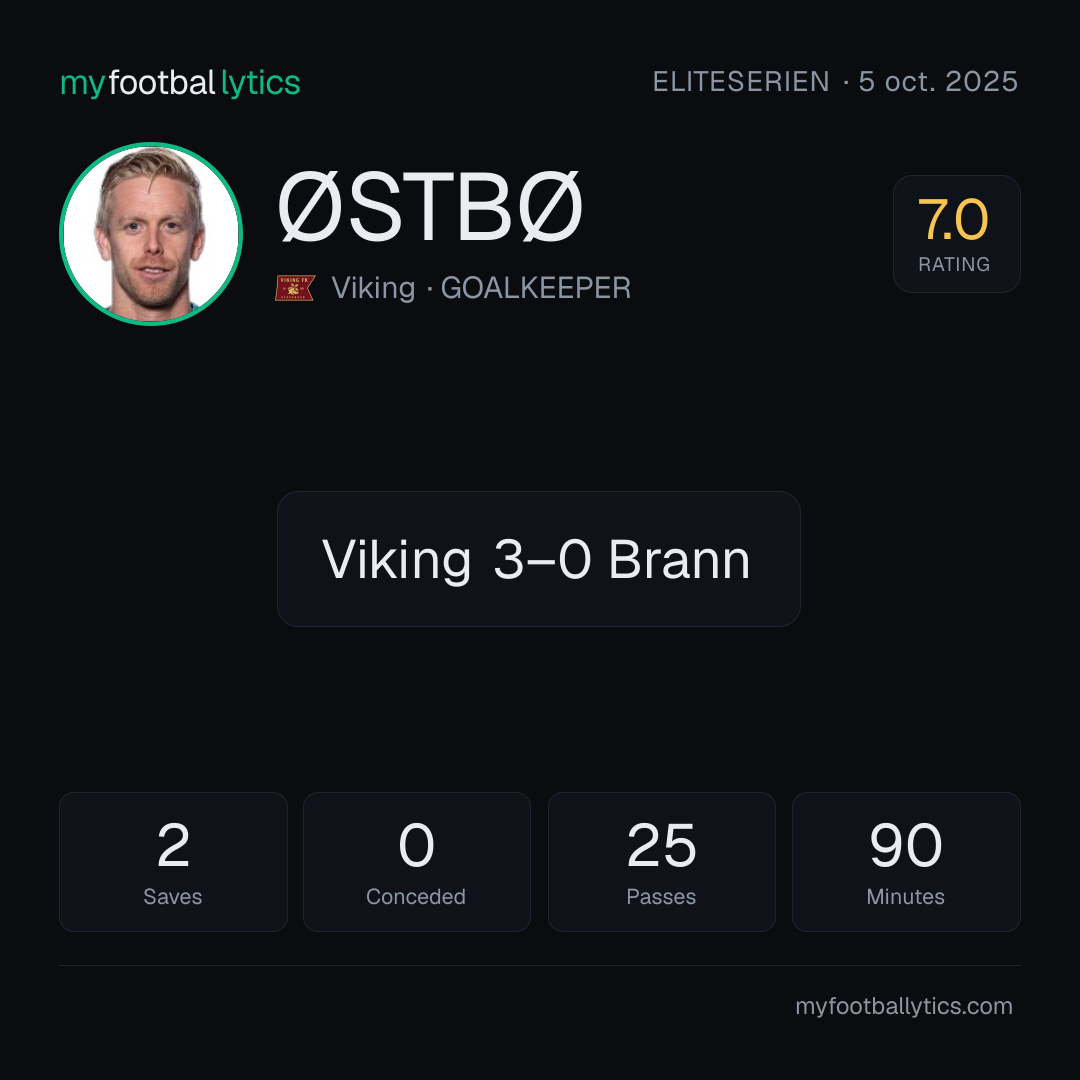Click the 5 oct. 2025 date
The height and width of the screenshot is (1080, 1080).
click(937, 82)
